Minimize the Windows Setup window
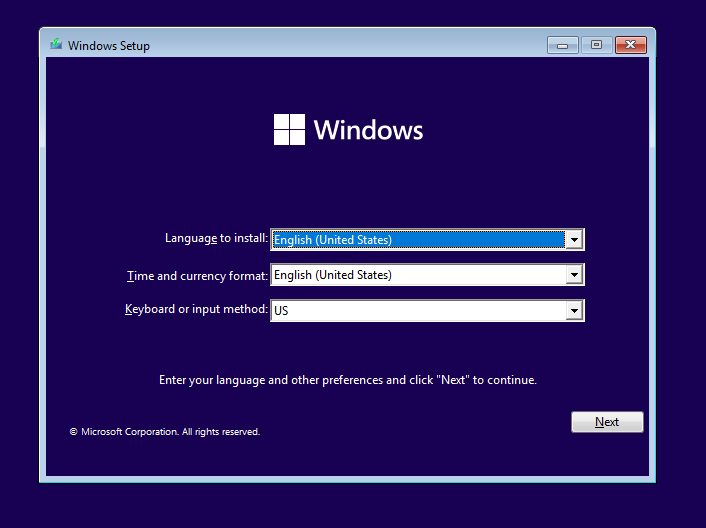Viewport: 706px width, 528px height. (x=563, y=45)
